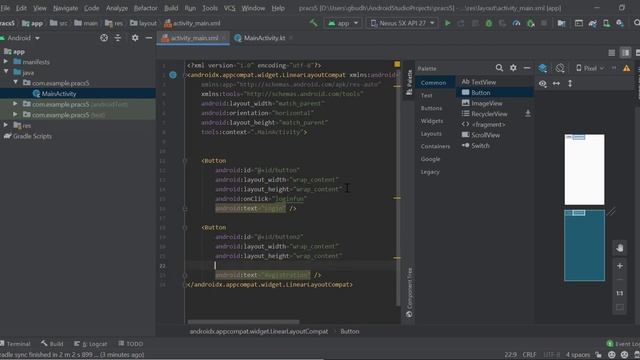Open the Logcat tool window
The height and width of the screenshot is (360, 640).
pyautogui.click(x=91, y=344)
